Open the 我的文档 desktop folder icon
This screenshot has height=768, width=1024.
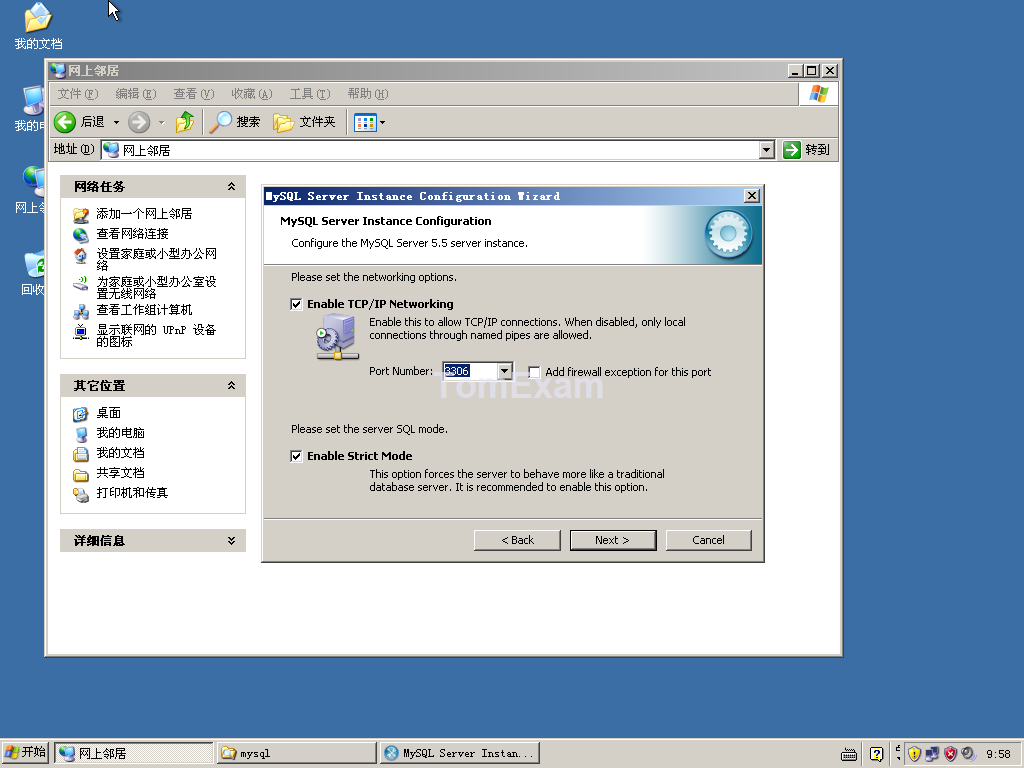(x=38, y=17)
